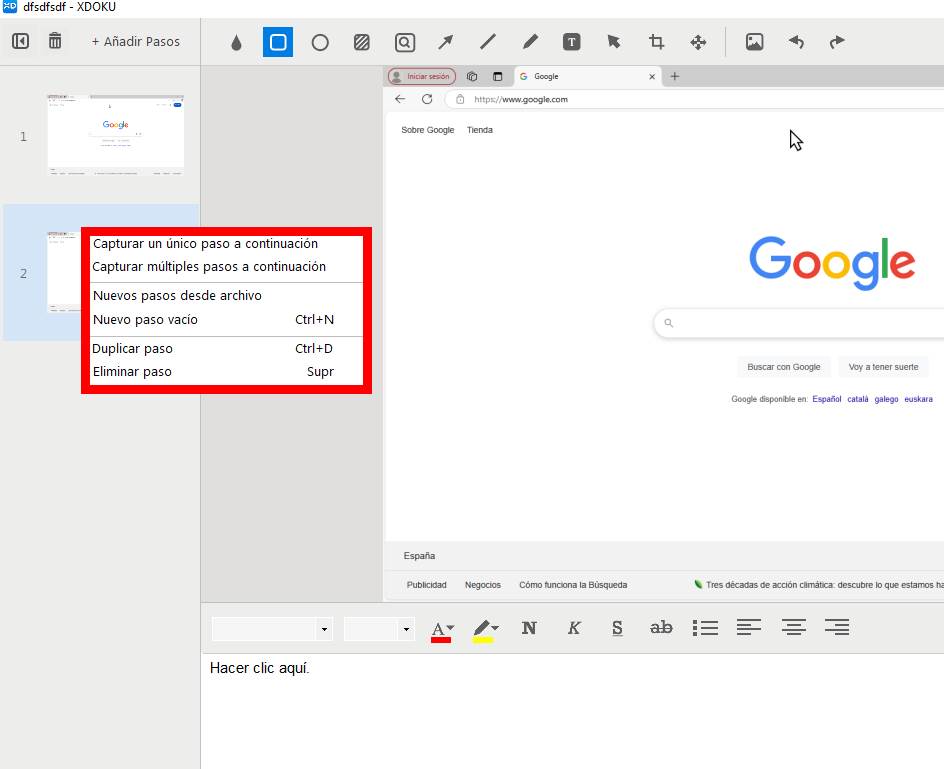The image size is (944, 769).
Task: Toggle bold formatting (N)
Action: 529,628
